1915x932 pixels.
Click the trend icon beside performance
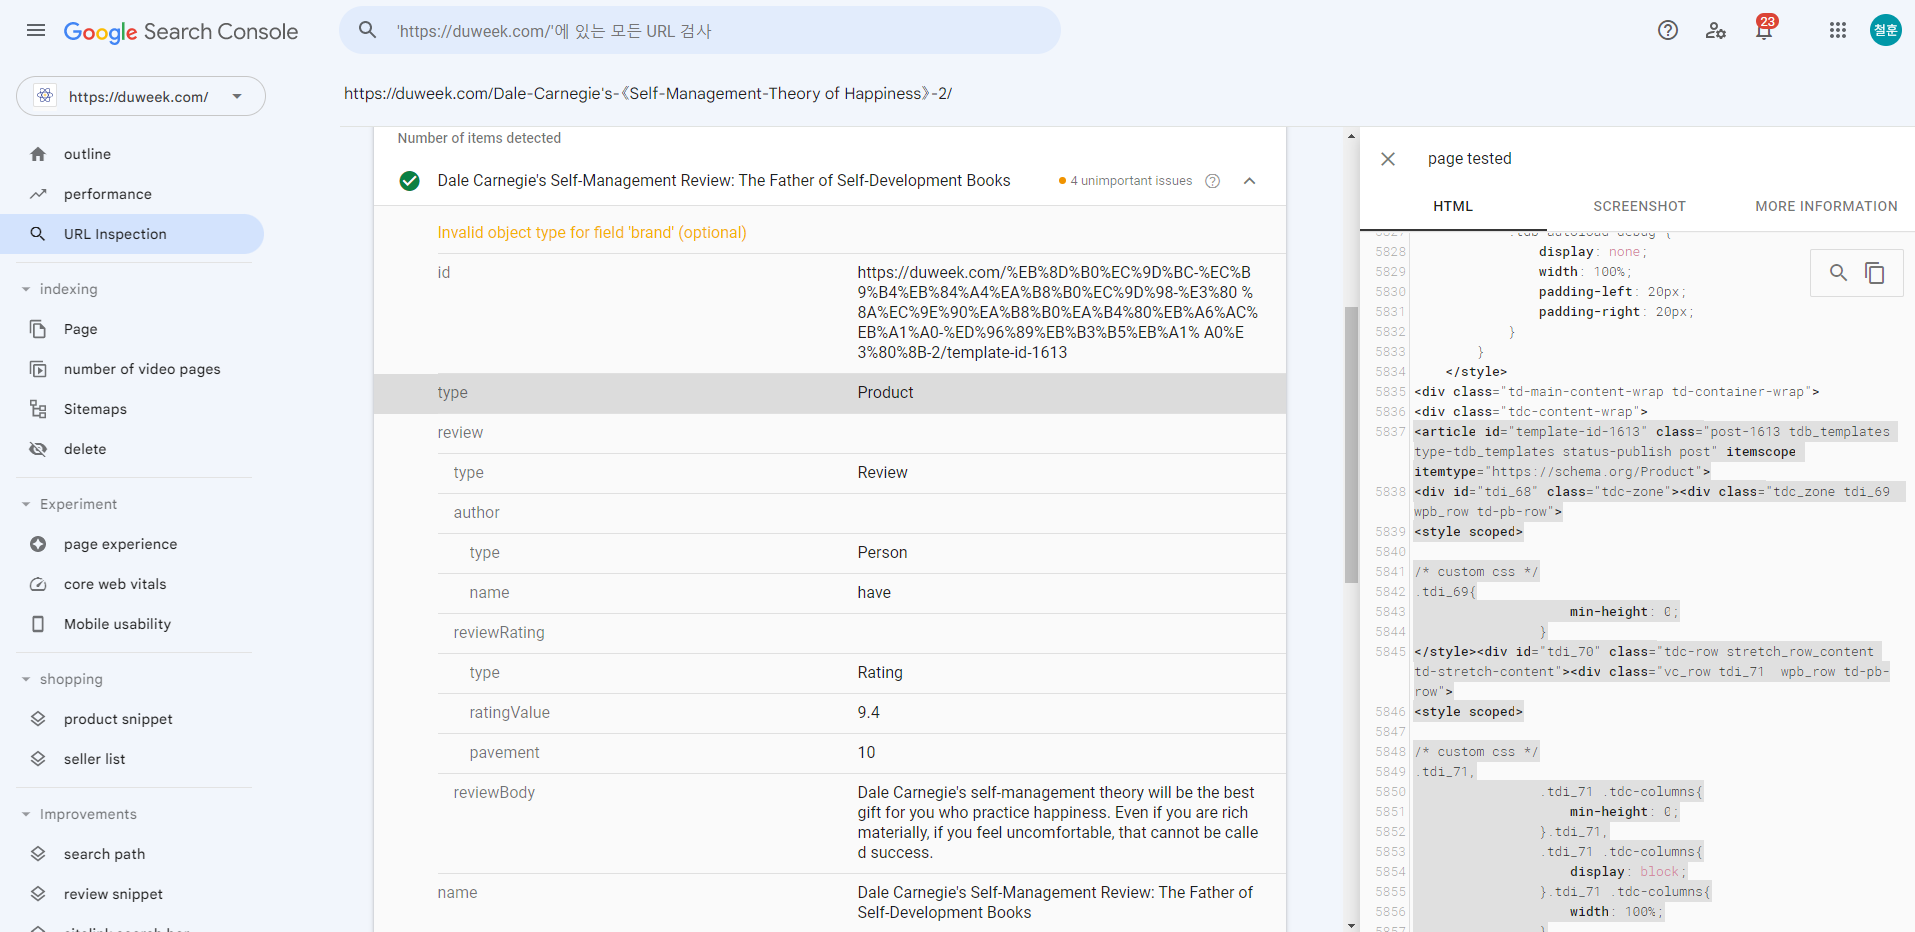(38, 194)
